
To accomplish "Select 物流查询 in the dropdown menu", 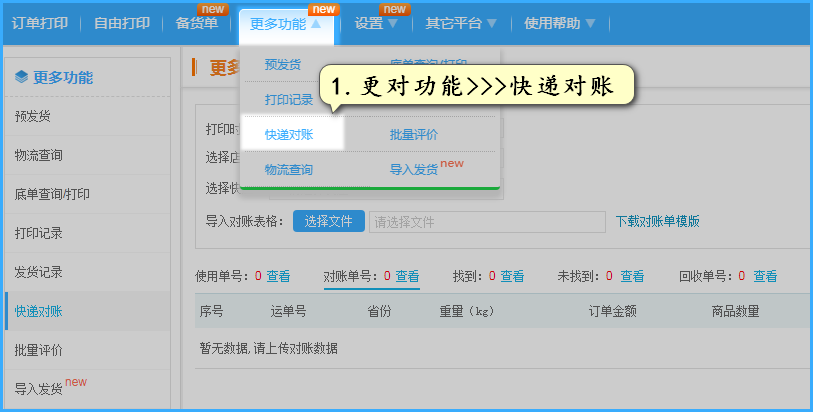I will coord(289,169).
